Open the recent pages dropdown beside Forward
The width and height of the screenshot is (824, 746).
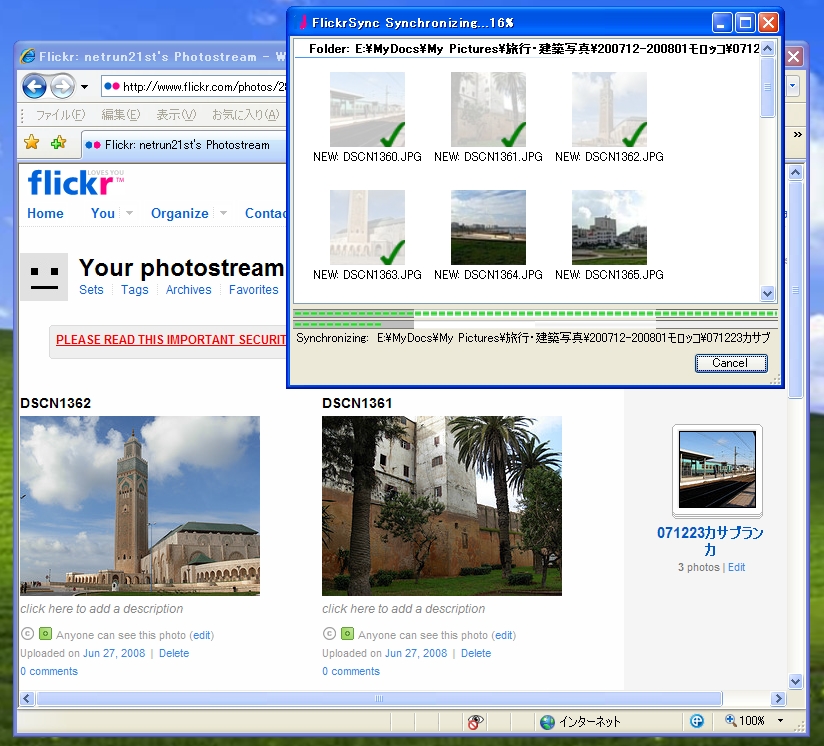(84, 87)
